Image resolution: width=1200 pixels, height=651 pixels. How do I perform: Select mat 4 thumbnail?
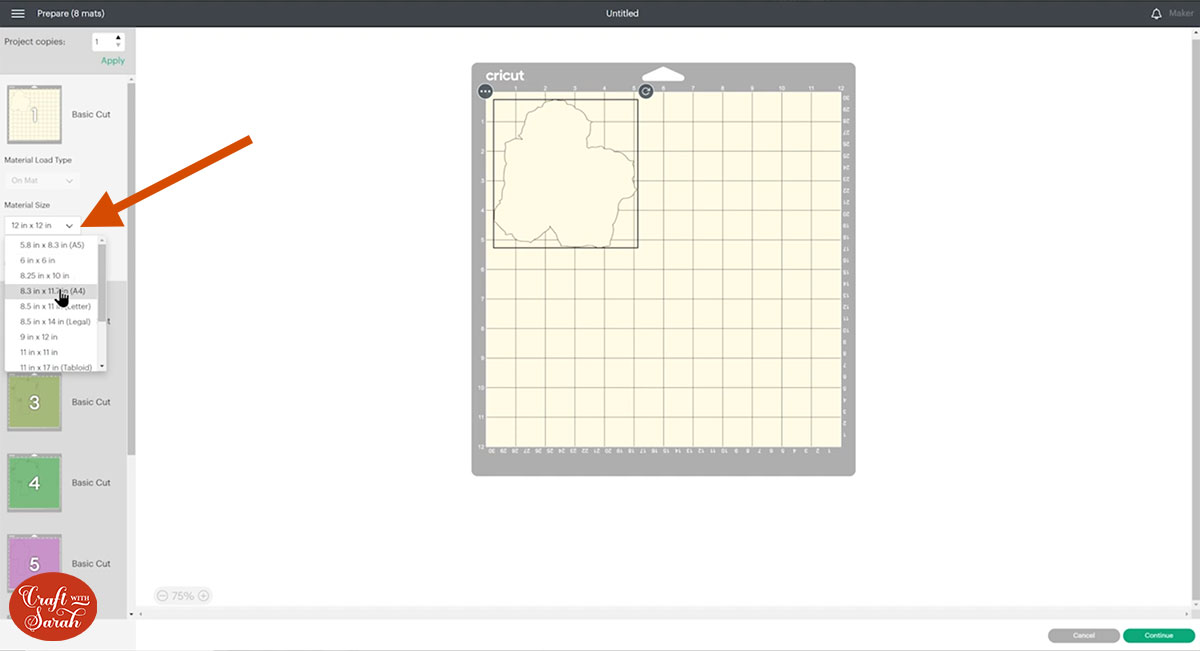[x=34, y=482]
